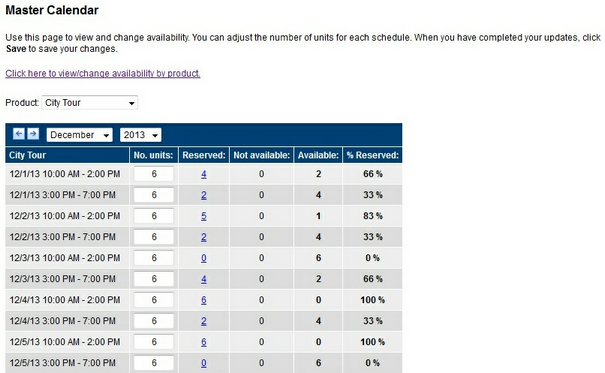The width and height of the screenshot is (605, 373).
Task: Select the Product label
Action: pyautogui.click(x=22, y=103)
